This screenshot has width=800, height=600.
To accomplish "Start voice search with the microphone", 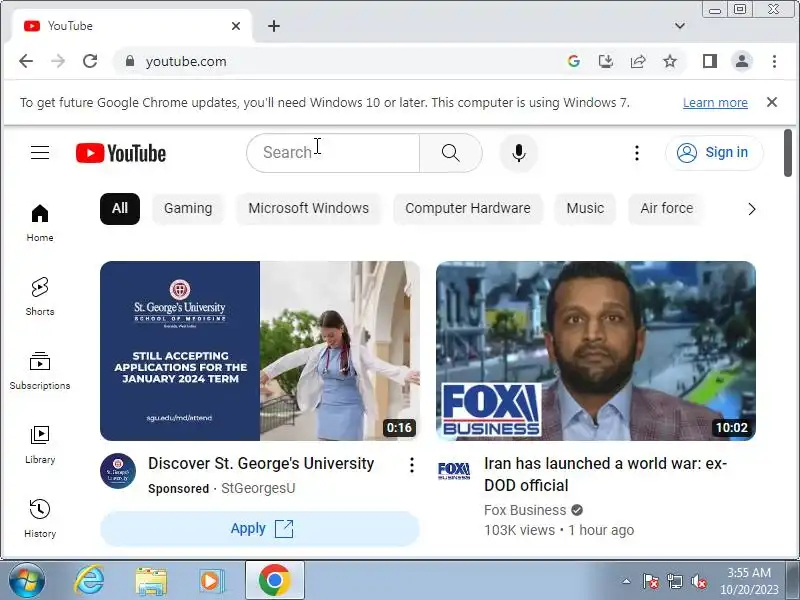I will coord(518,153).
